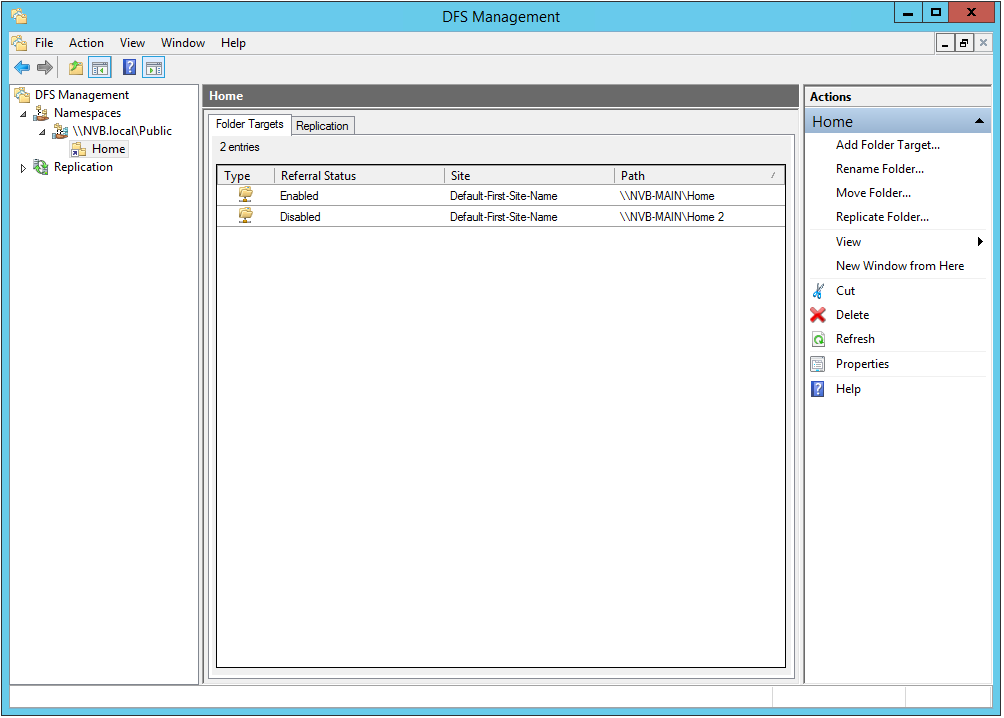Click the Cut scissors icon
The height and width of the screenshot is (718, 1004).
[x=818, y=291]
